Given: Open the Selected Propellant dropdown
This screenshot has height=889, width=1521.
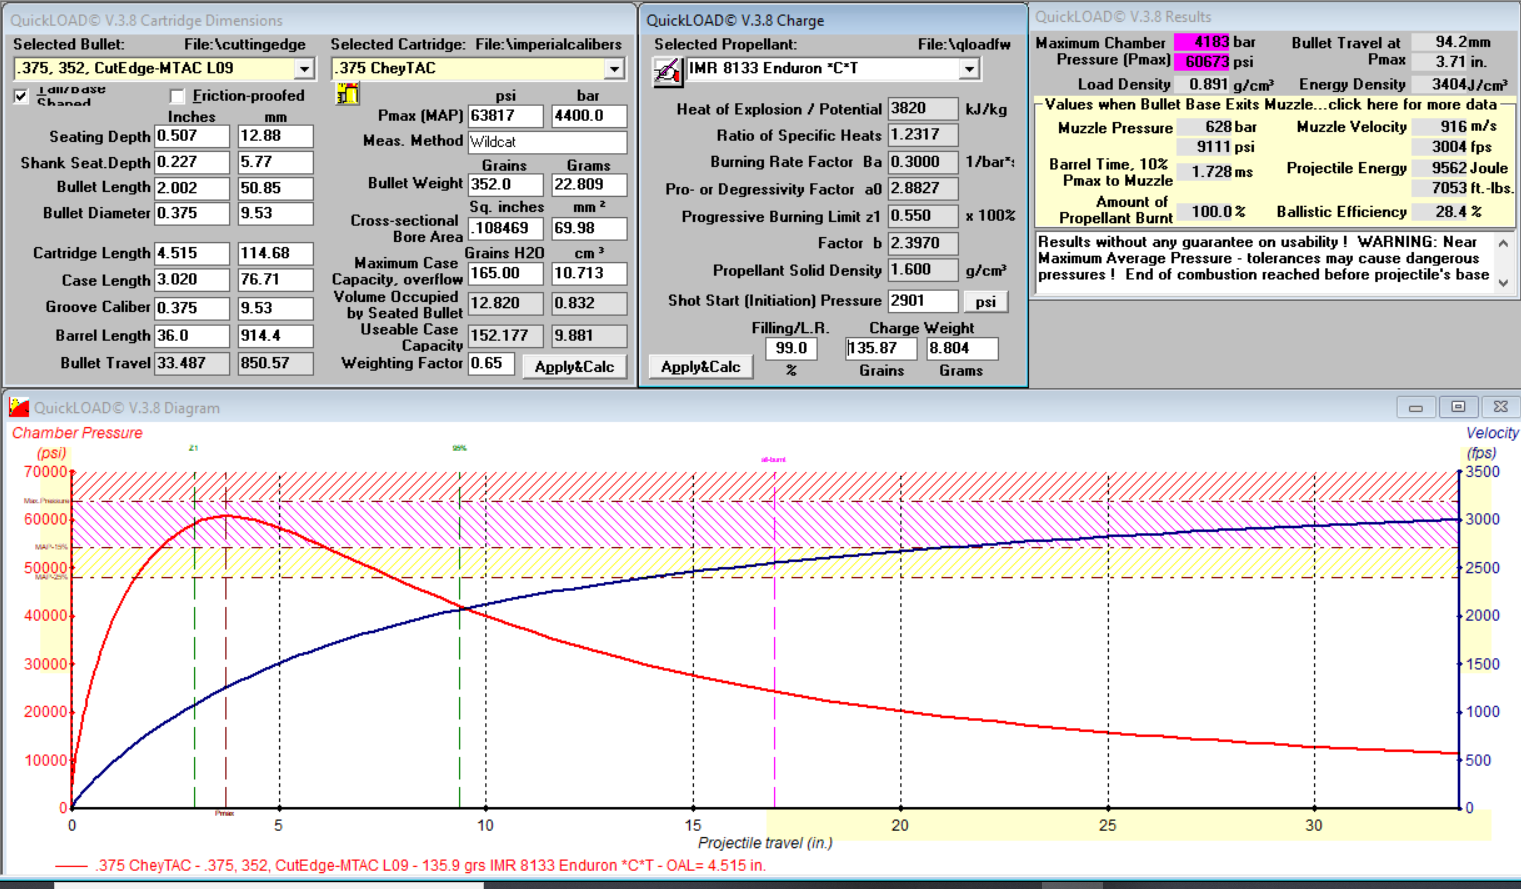Looking at the screenshot, I should [x=968, y=69].
